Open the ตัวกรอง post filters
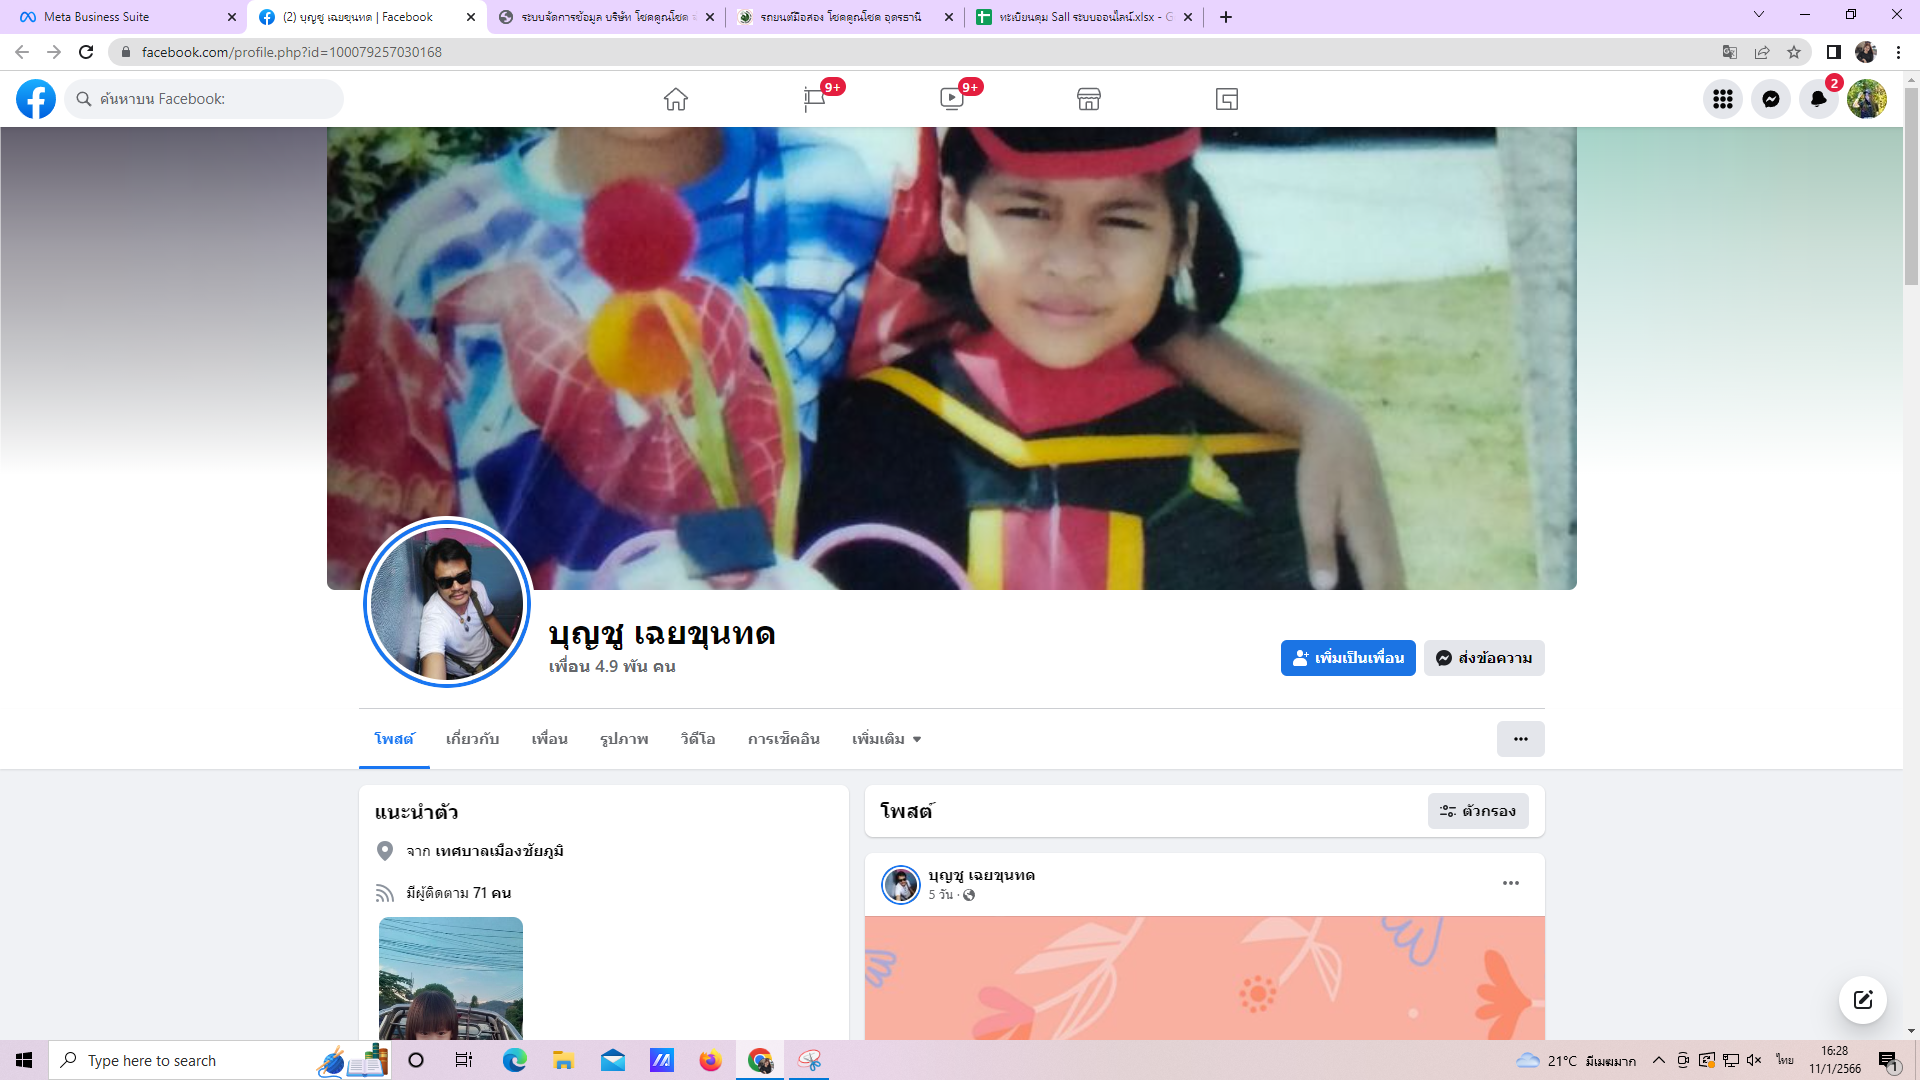This screenshot has width=1920, height=1080. 1477,811
